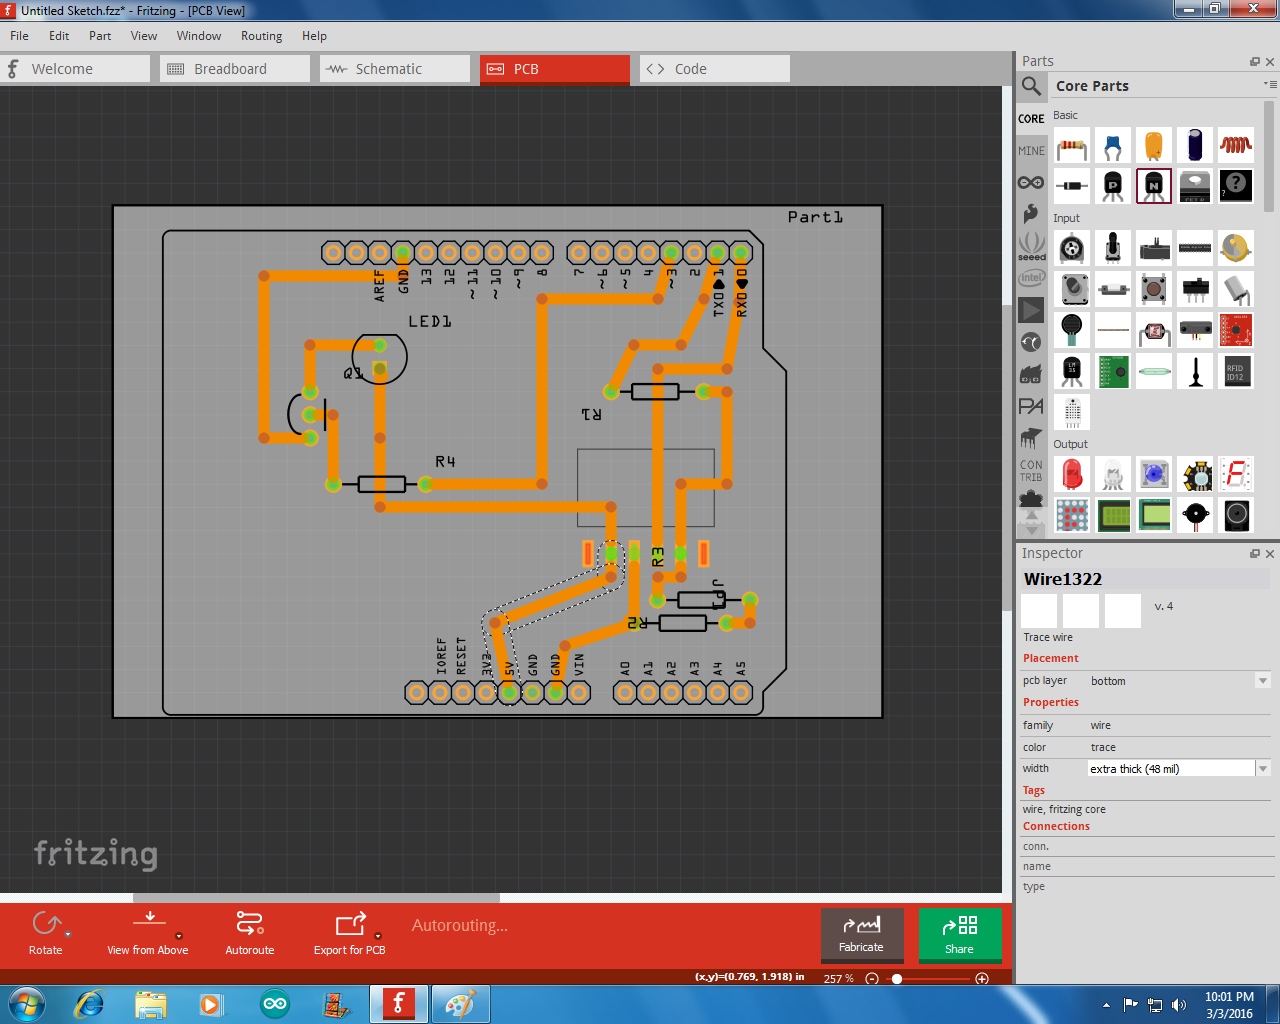1280x1024 pixels.
Task: Adjust the zoom slider at the bottom
Action: (x=898, y=979)
